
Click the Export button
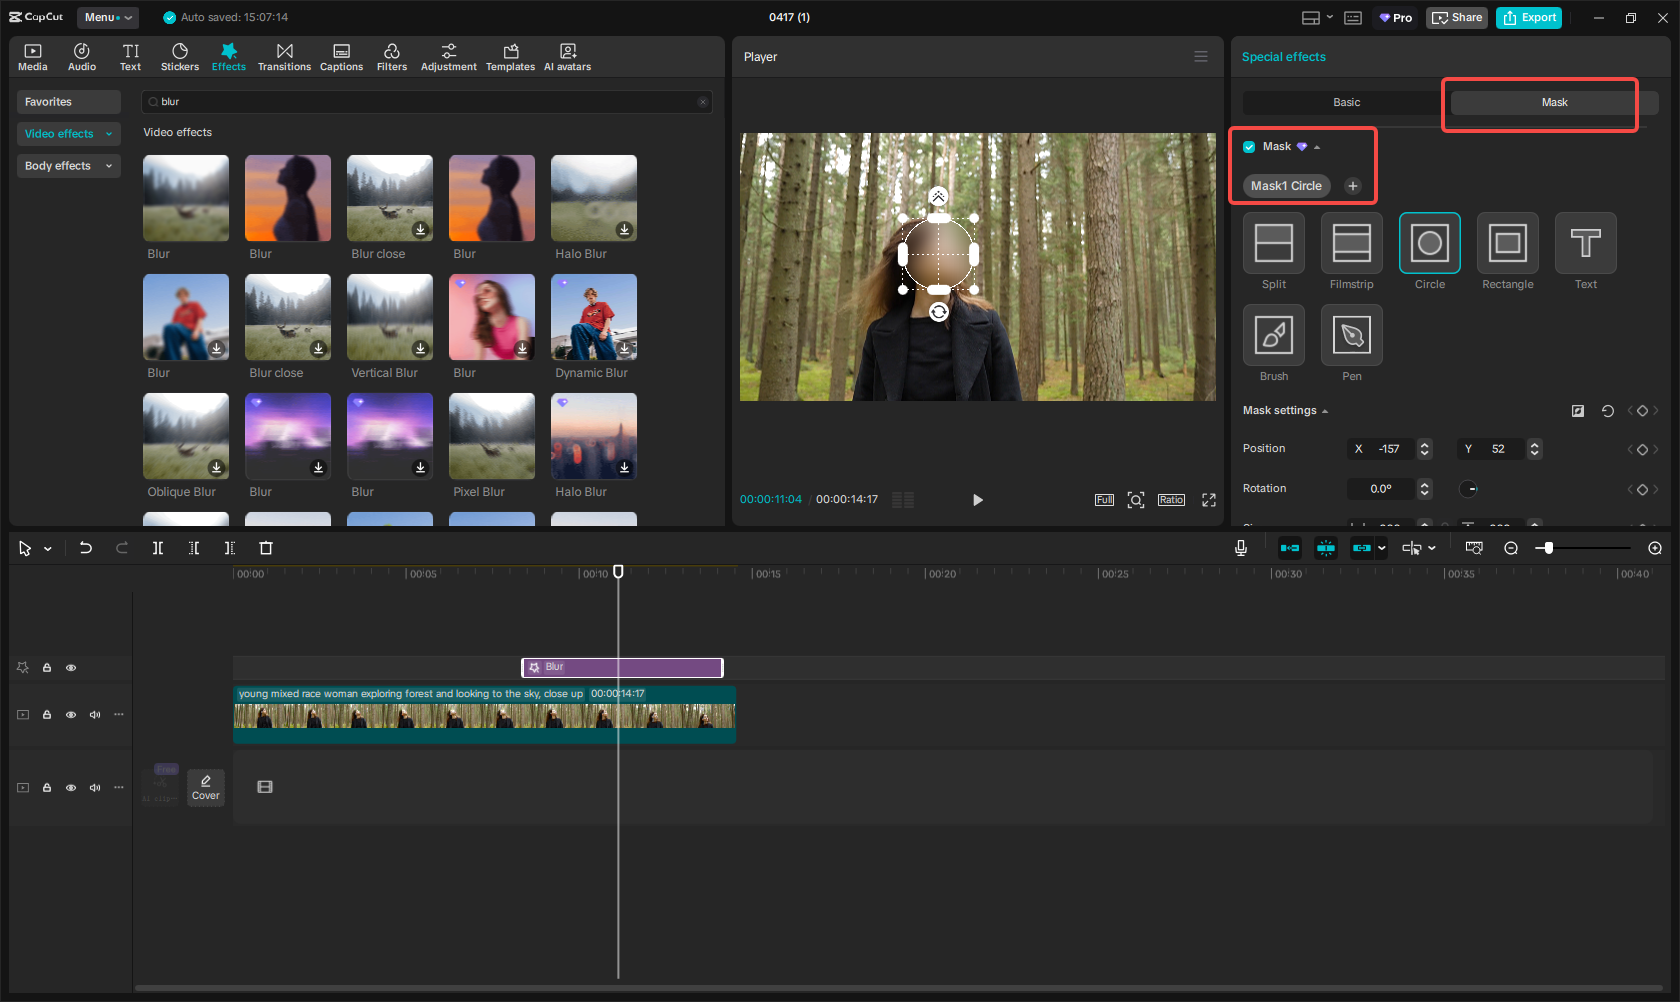point(1528,18)
